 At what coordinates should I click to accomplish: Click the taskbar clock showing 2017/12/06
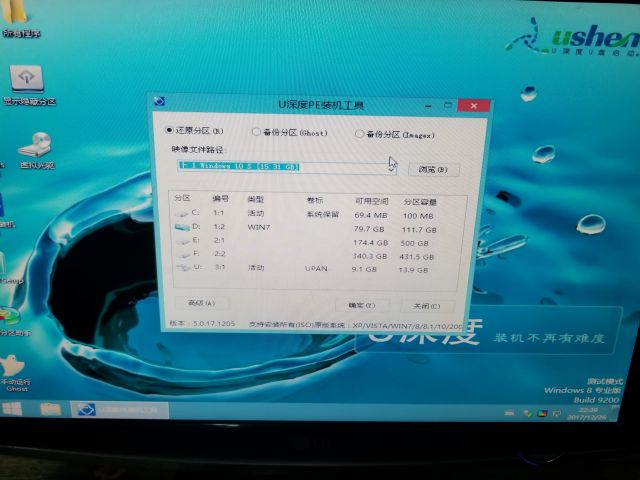(588, 413)
